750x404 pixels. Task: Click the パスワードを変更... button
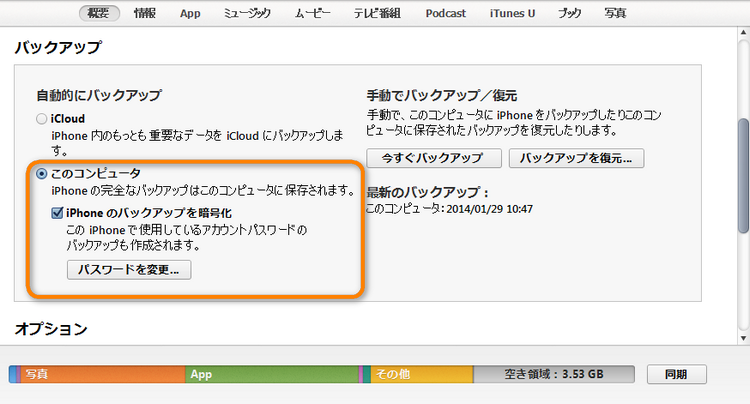point(129,270)
